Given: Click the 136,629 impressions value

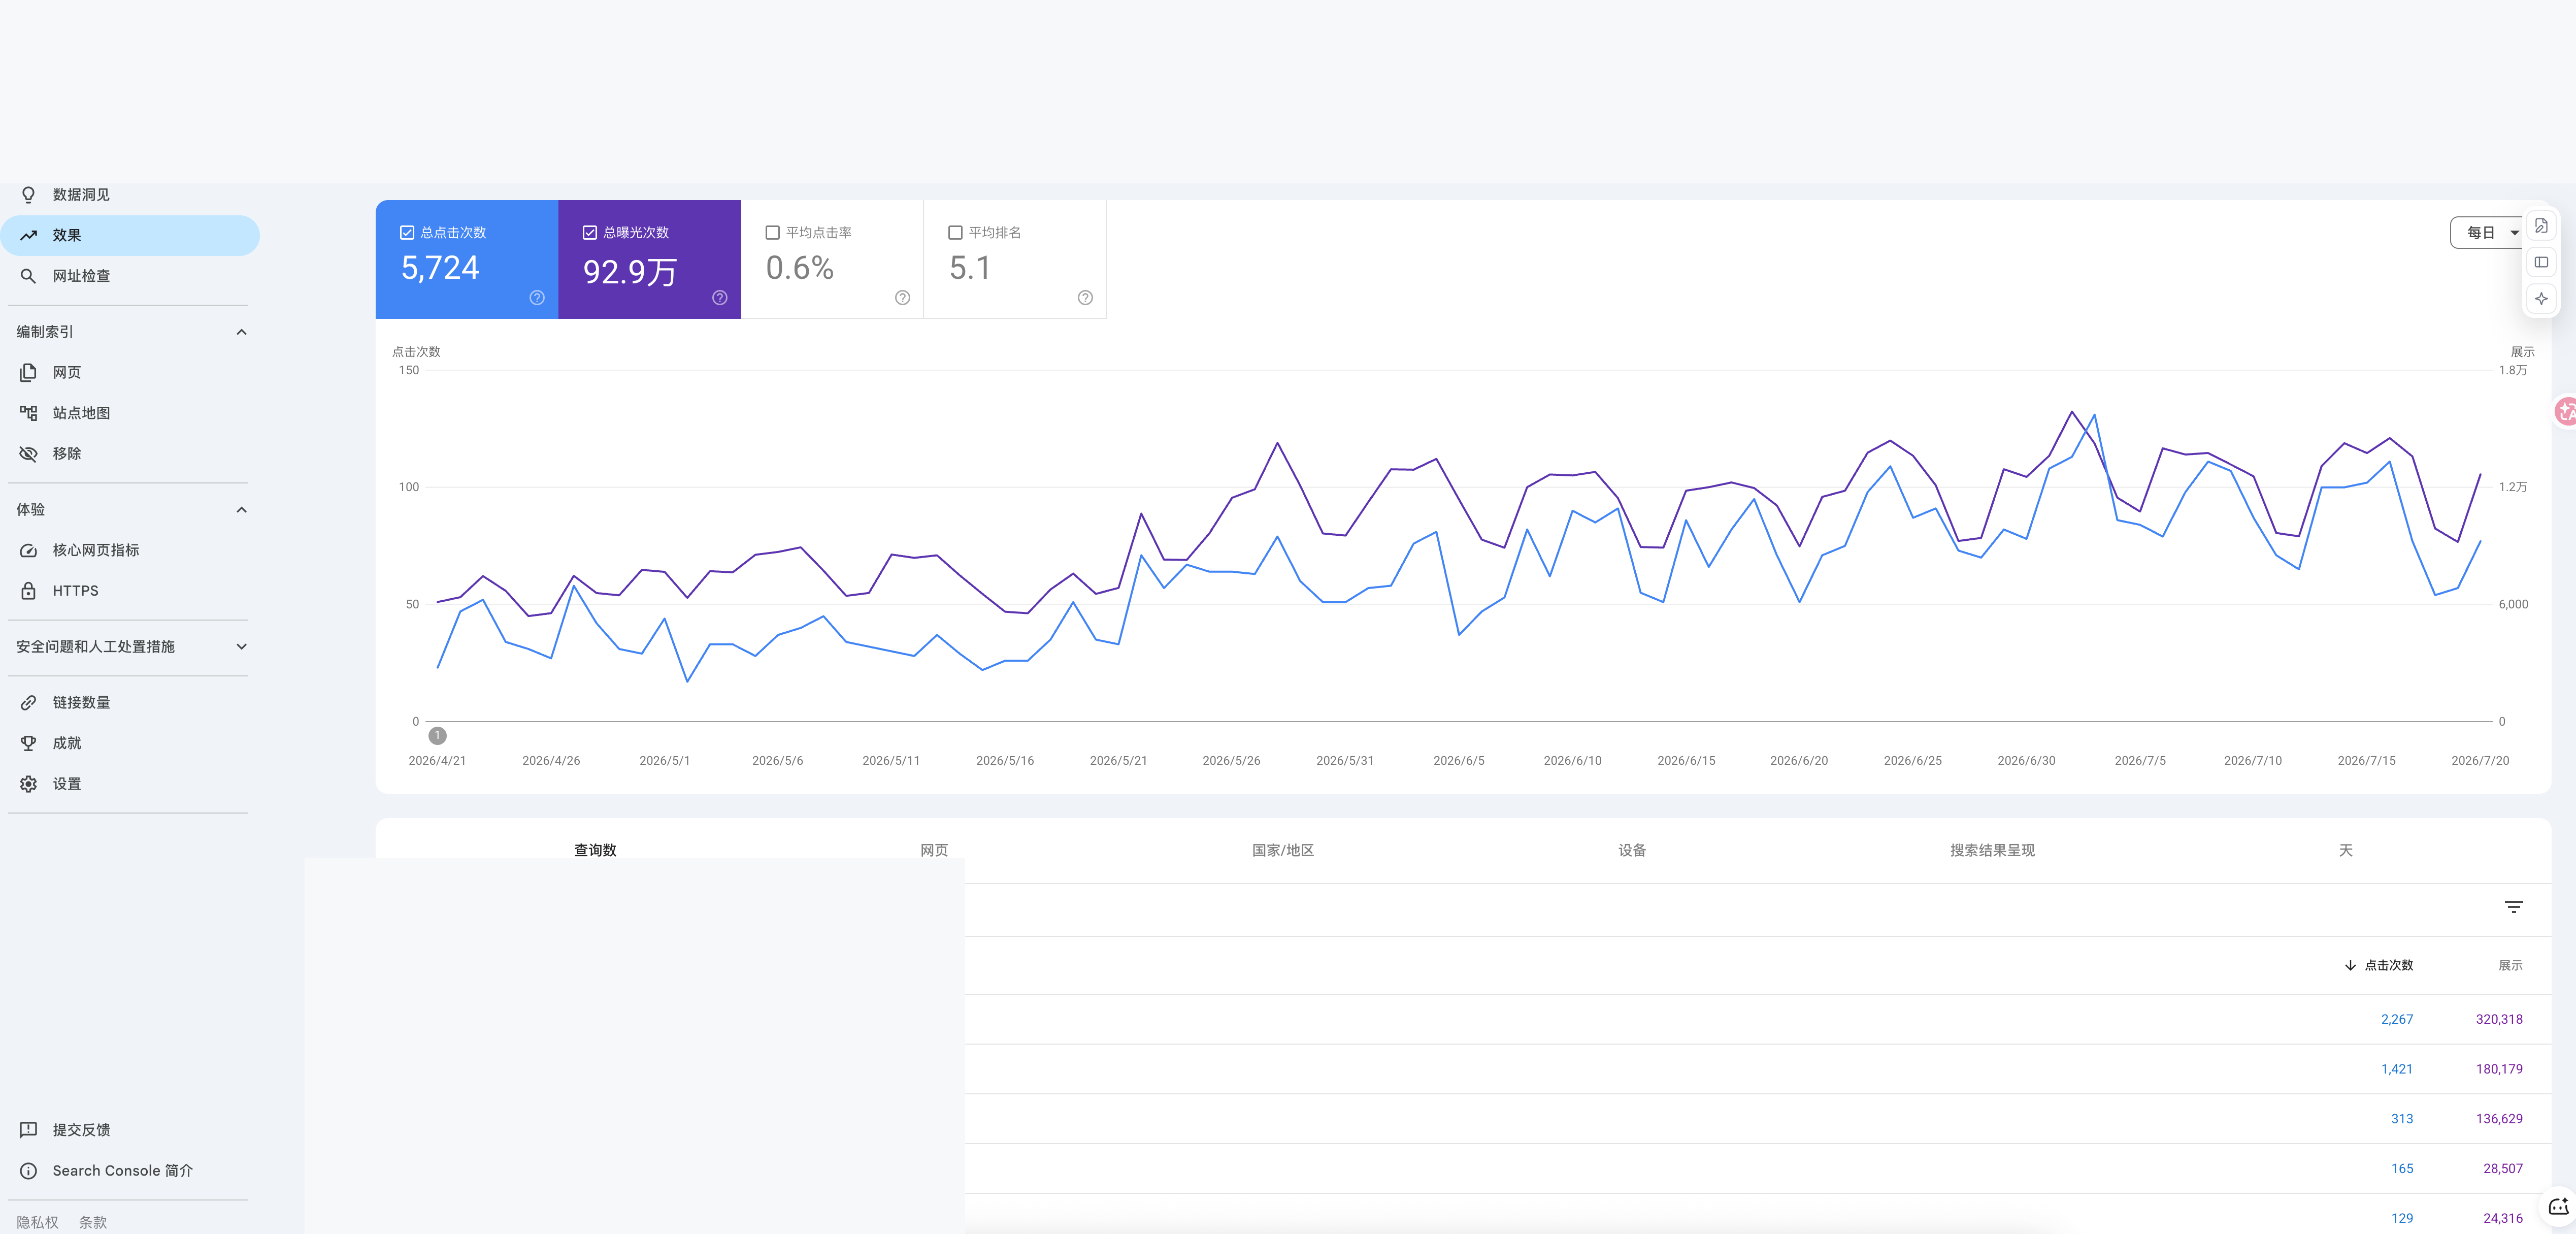Looking at the screenshot, I should 2499,1119.
